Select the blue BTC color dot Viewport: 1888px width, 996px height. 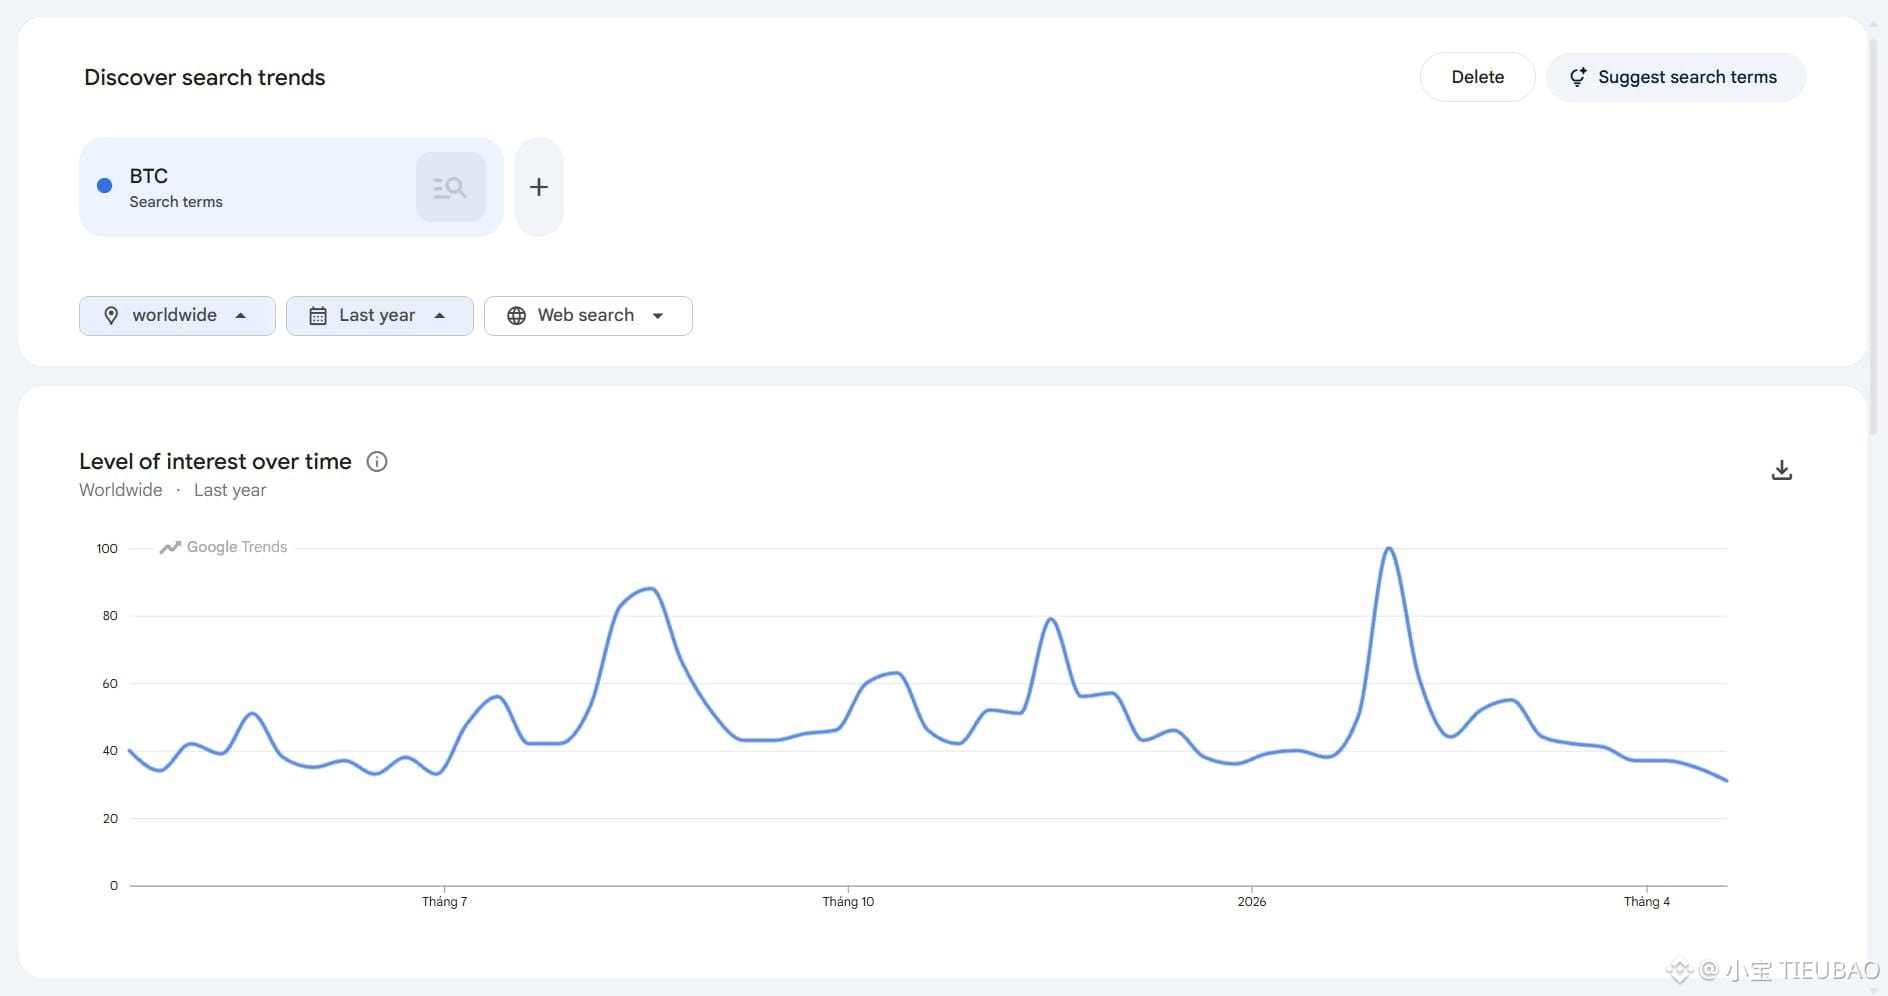click(x=104, y=186)
